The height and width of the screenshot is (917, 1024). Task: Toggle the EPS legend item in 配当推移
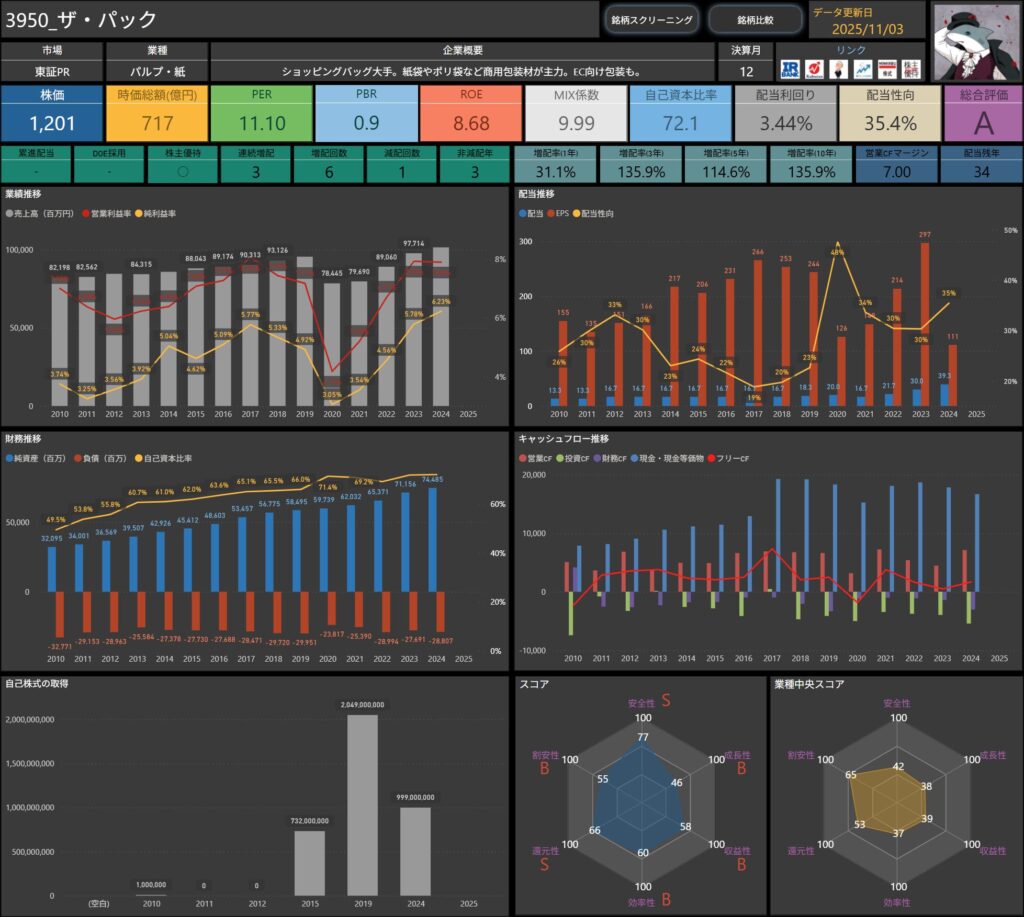click(565, 214)
